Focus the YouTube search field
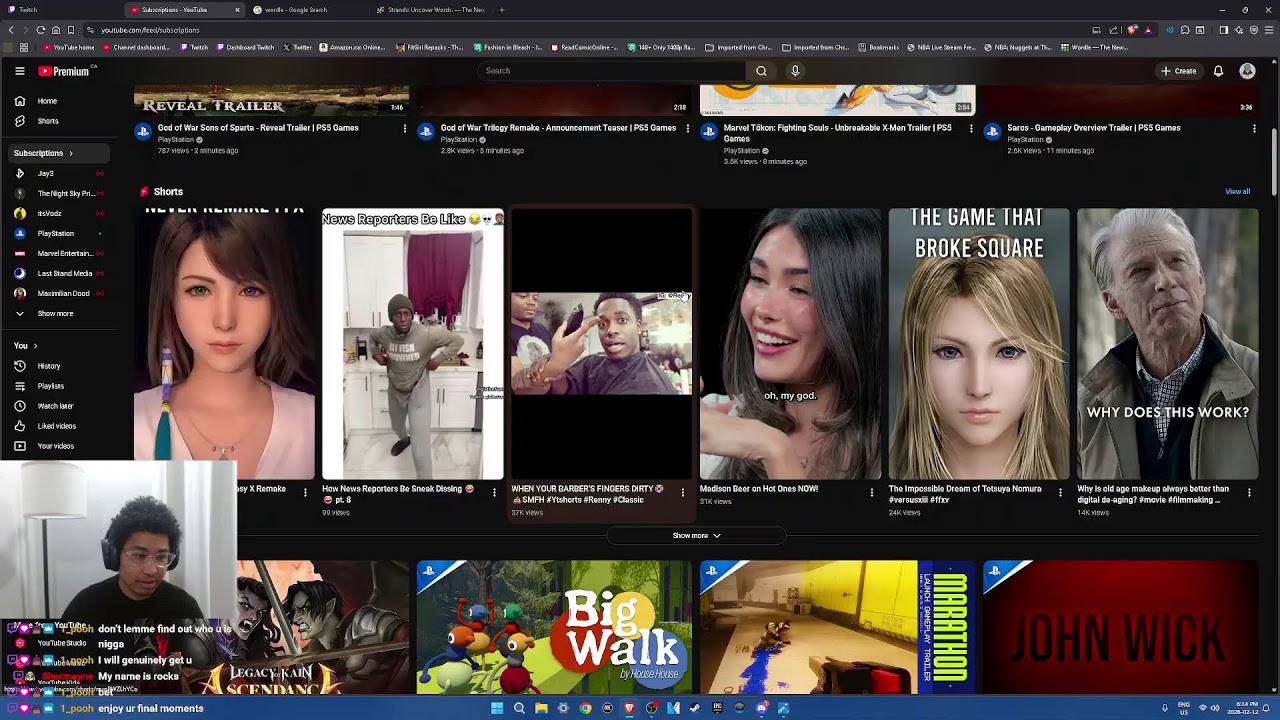This screenshot has width=1280, height=720. (612, 71)
